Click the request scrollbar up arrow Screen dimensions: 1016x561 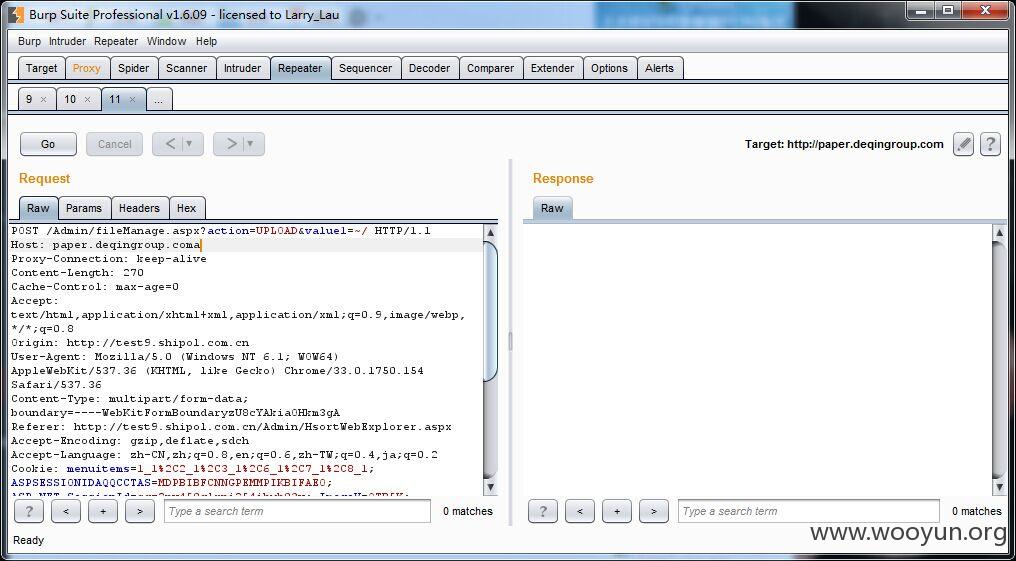(x=491, y=232)
